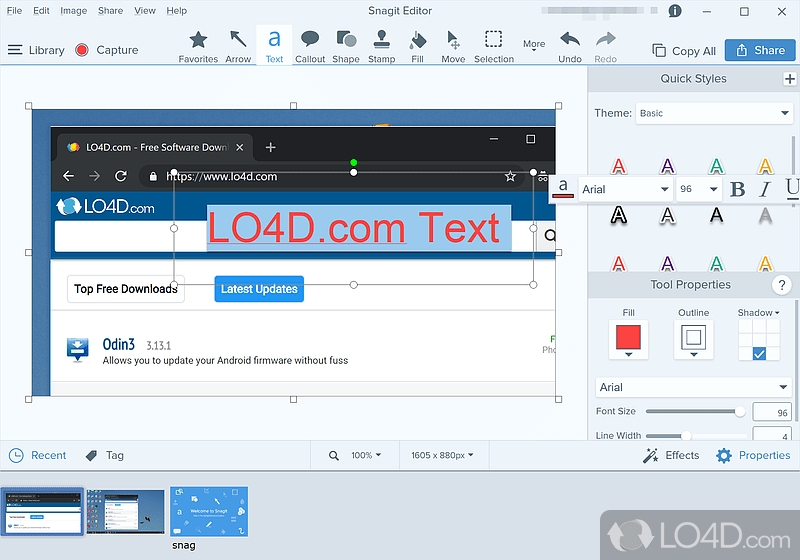Image resolution: width=800 pixels, height=560 pixels.
Task: Open the font size 96 dropdown
Action: point(698,189)
